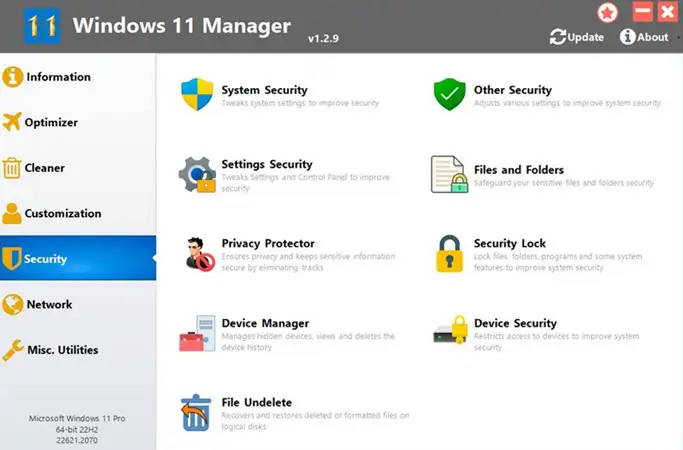Click 'Tweaks system settings to improve security' description
The width and height of the screenshot is (683, 450).
coord(300,103)
